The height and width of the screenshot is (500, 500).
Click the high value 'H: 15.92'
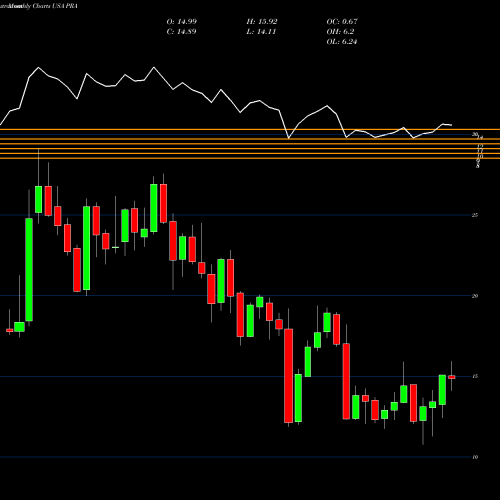(262, 22)
